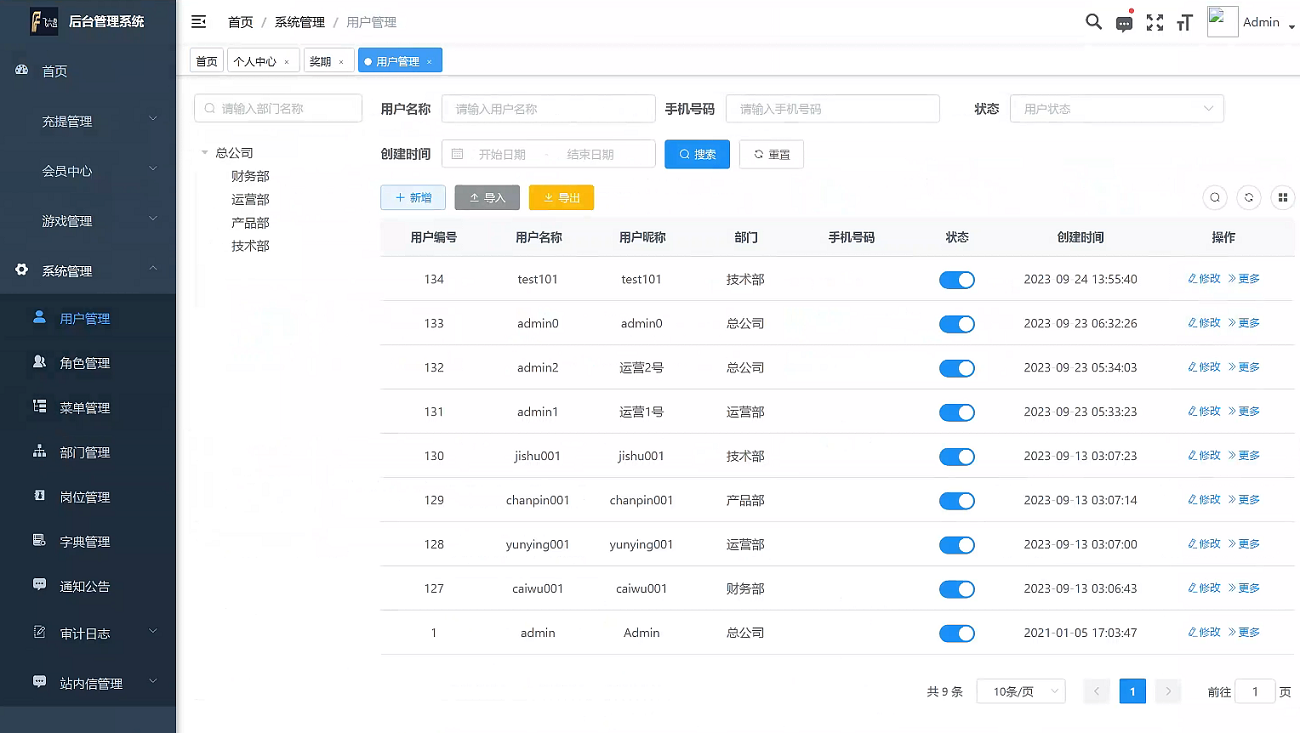The image size is (1300, 733).
Task: Click the 用户名称 input field
Action: (548, 109)
